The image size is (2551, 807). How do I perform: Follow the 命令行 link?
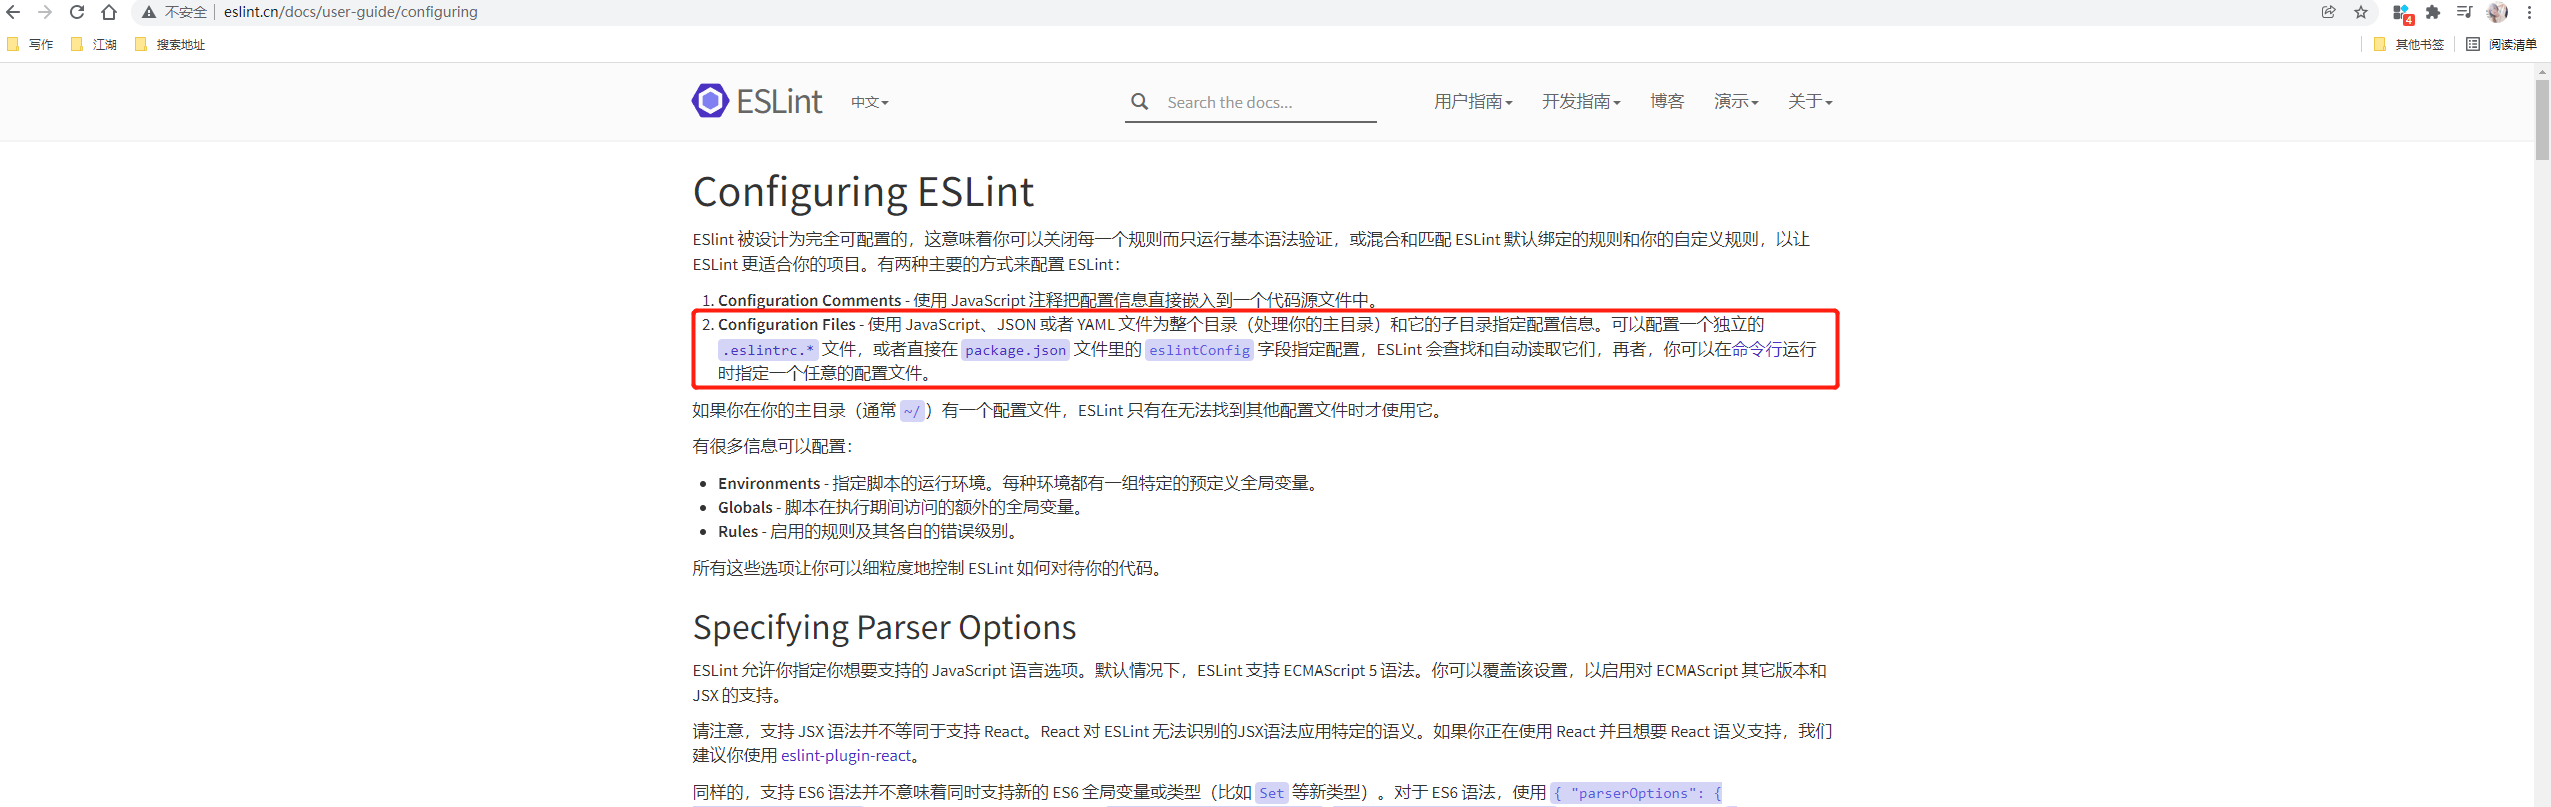coord(1757,349)
